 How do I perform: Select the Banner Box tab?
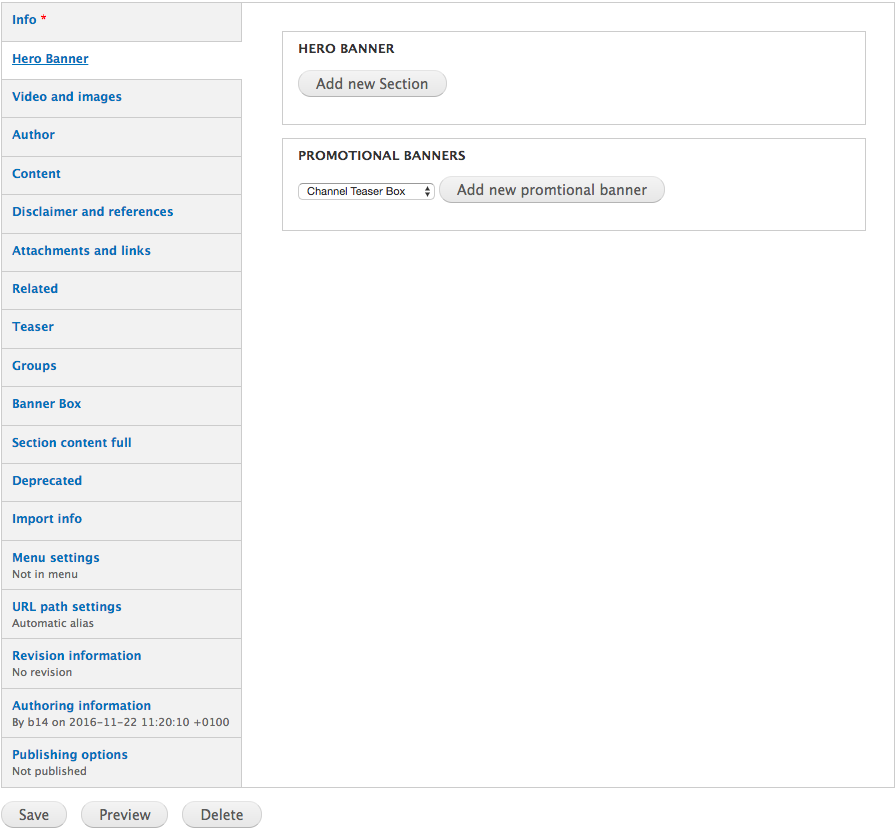47,404
